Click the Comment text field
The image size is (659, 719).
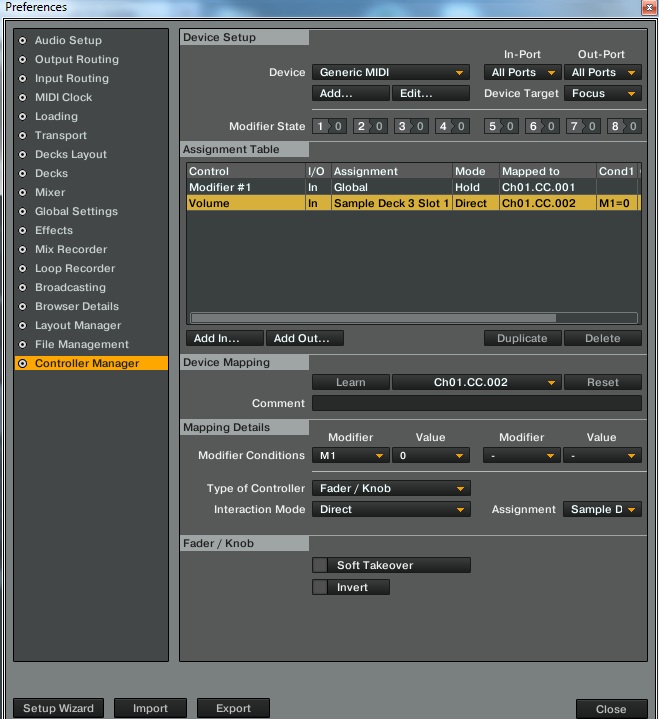point(476,404)
